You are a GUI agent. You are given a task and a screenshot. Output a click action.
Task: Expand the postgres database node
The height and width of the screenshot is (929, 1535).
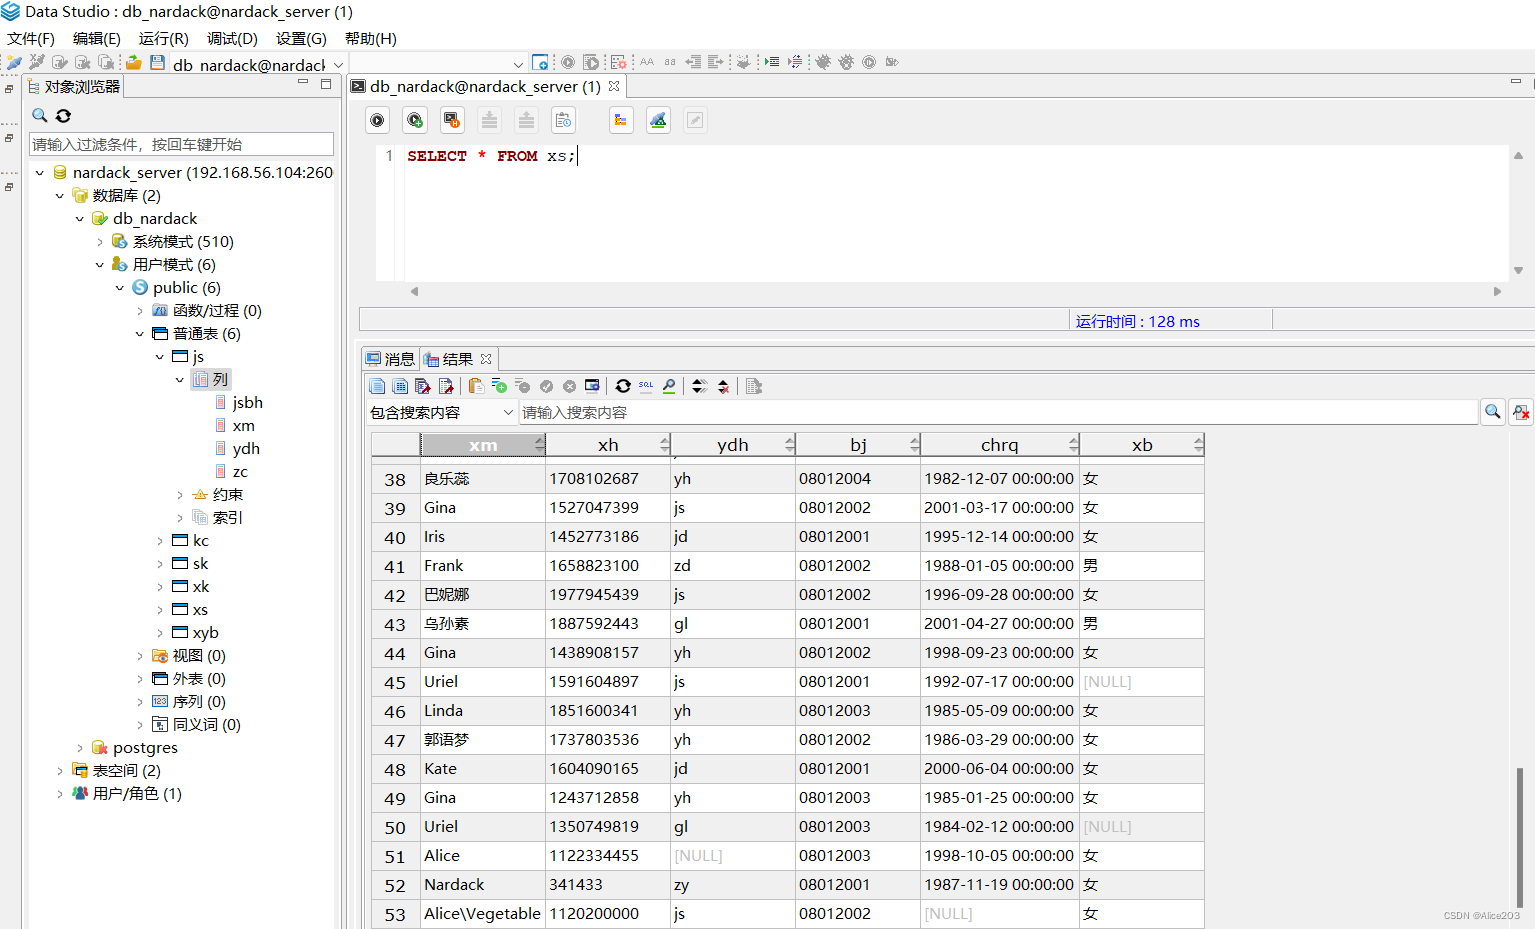(x=80, y=748)
